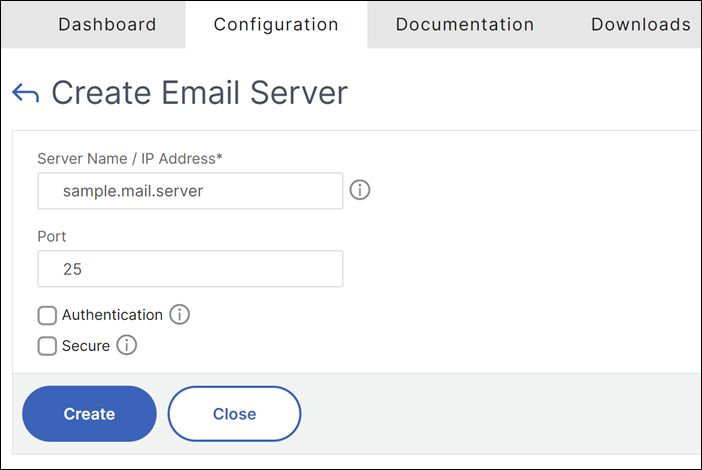The image size is (702, 470).
Task: Click the back arrow beside Create Email Server
Action: point(26,93)
